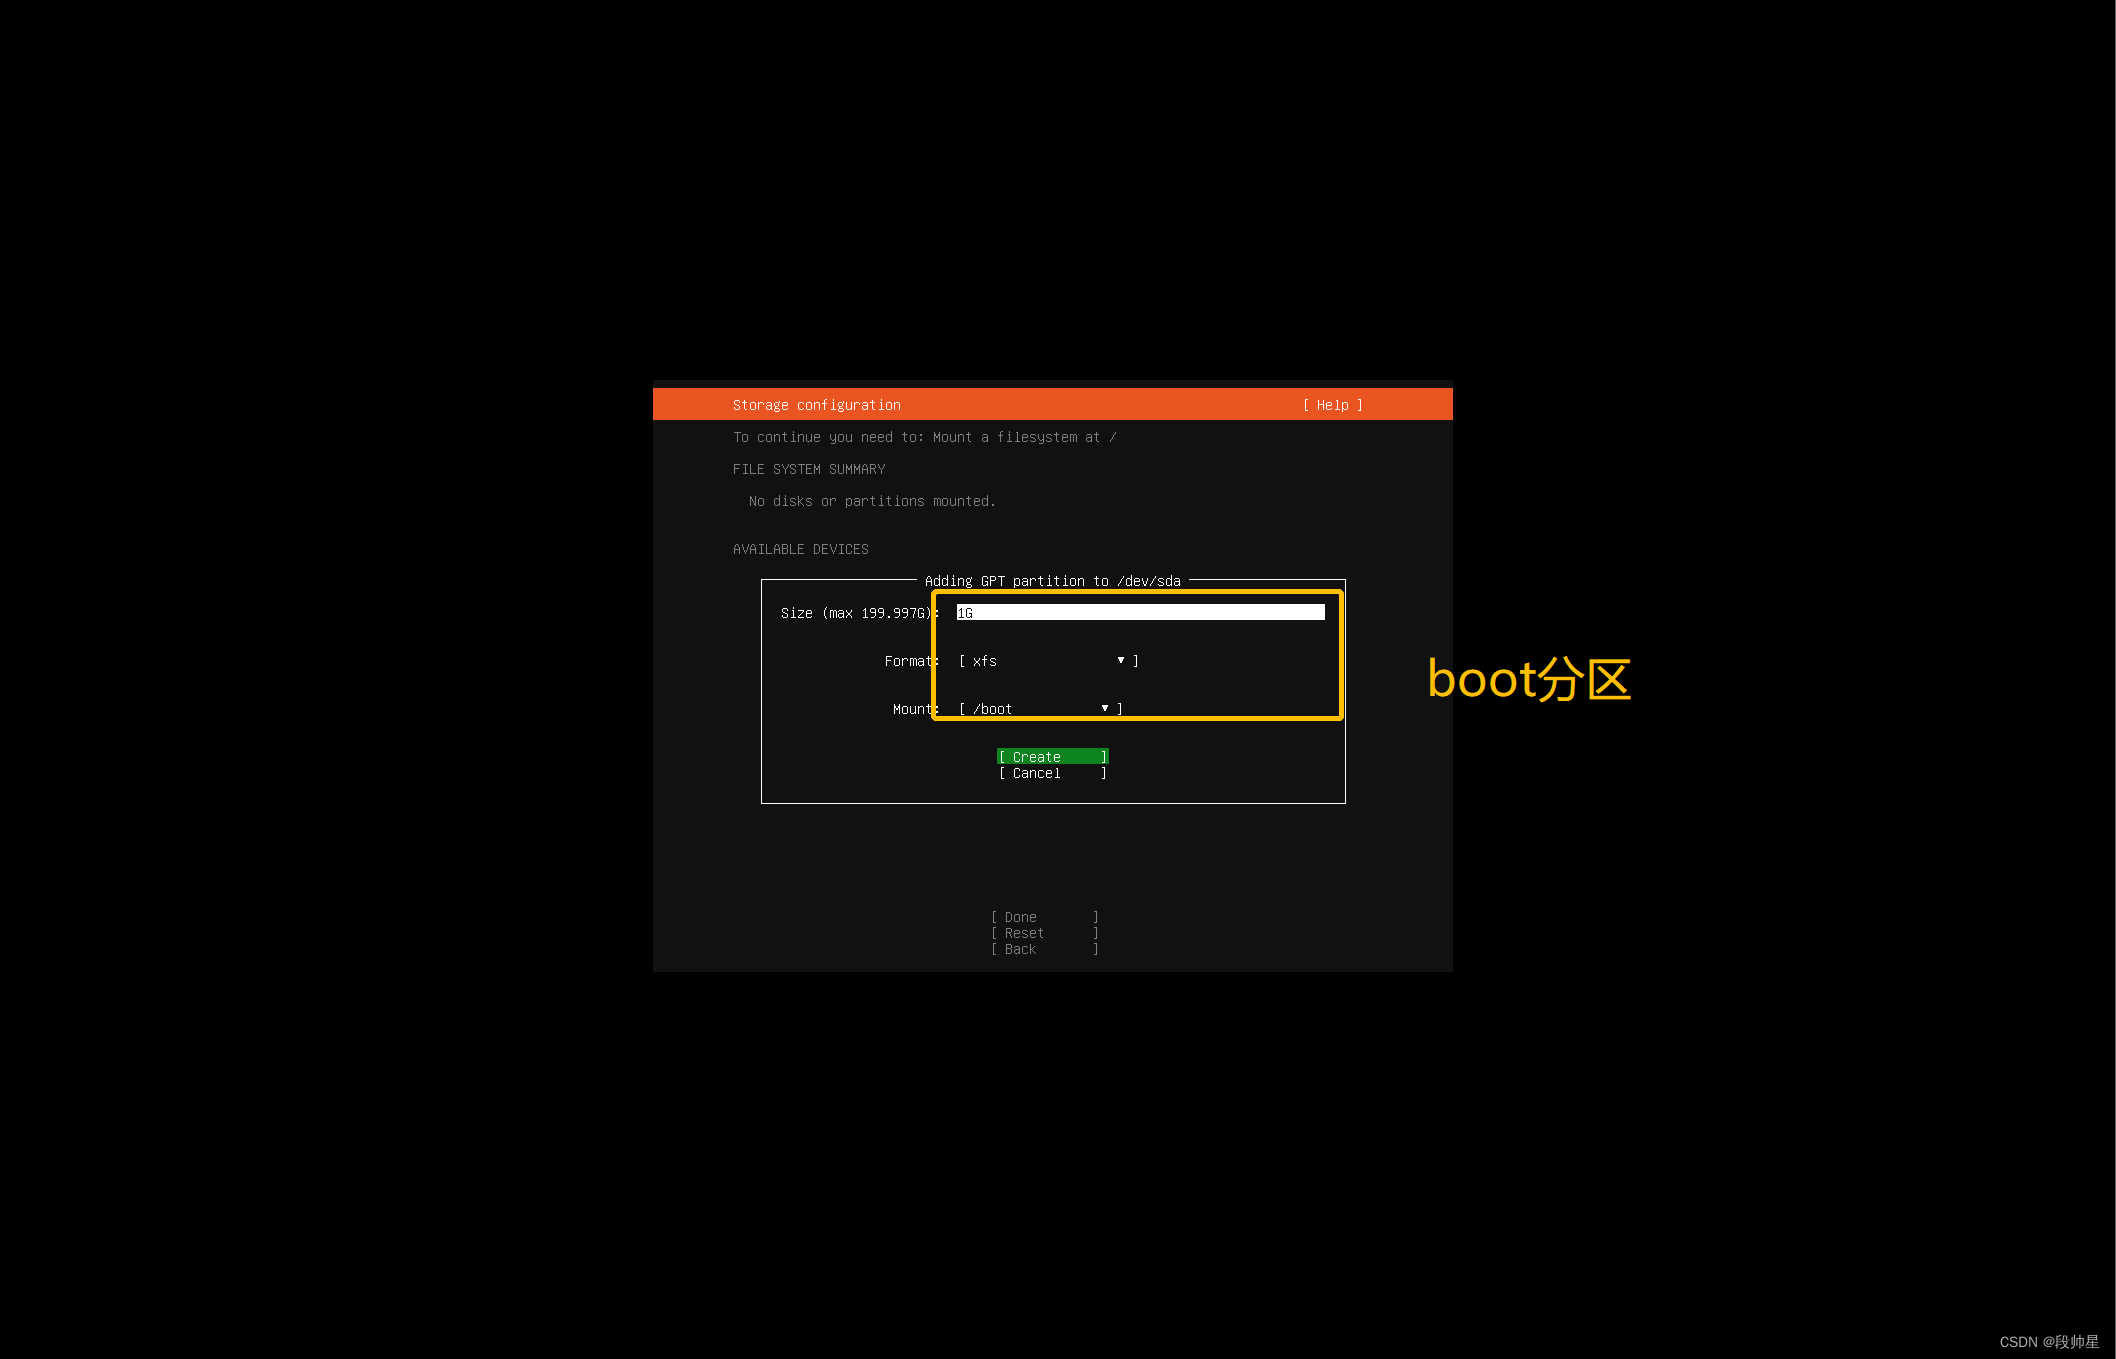This screenshot has height=1359, width=2116.
Task: Click the 'AVAILABLE DEVICES' heading
Action: [x=800, y=549]
